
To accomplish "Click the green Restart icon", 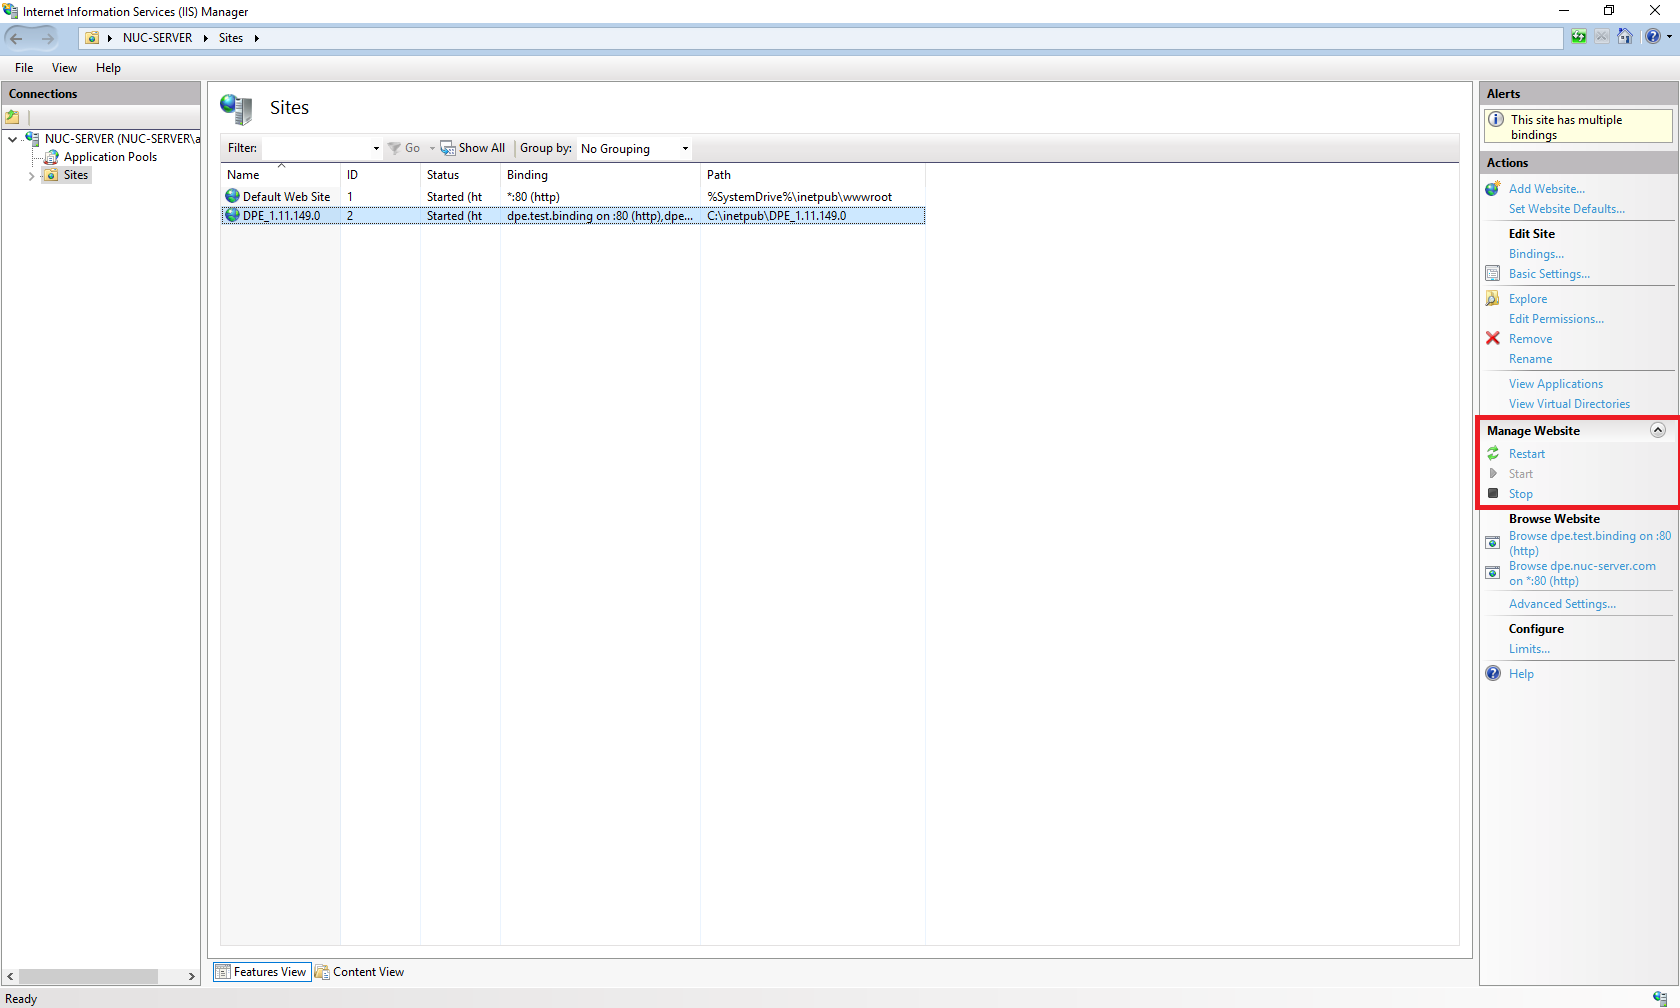I will tap(1493, 454).
